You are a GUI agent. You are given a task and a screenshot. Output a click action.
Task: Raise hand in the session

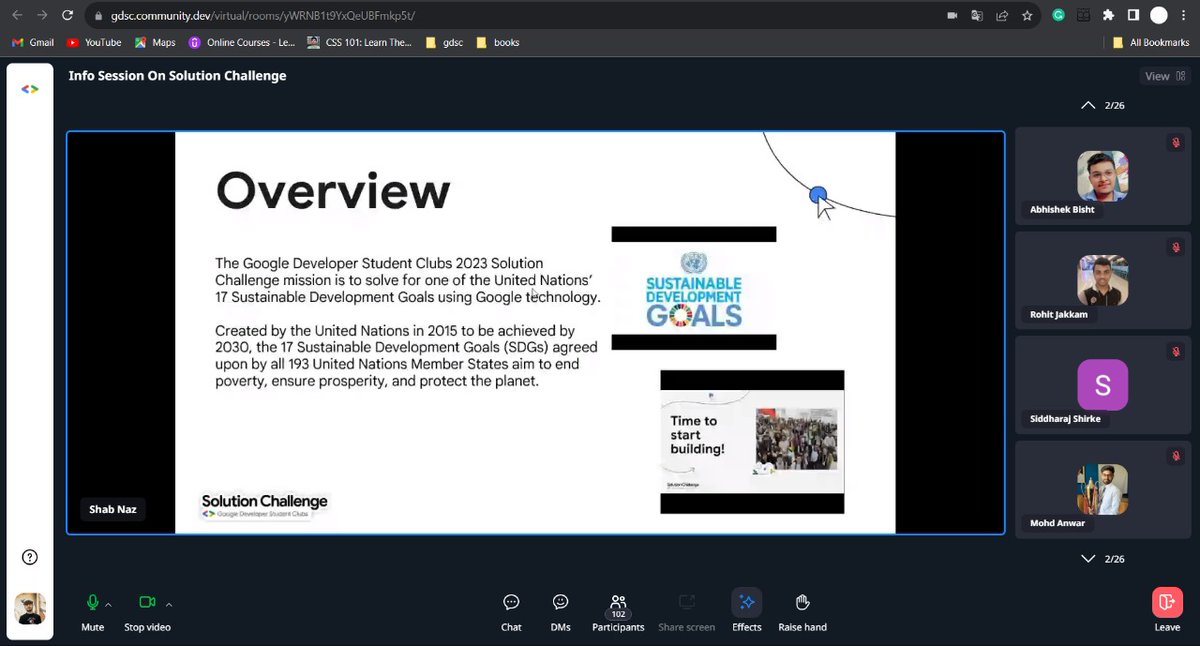[802, 612]
